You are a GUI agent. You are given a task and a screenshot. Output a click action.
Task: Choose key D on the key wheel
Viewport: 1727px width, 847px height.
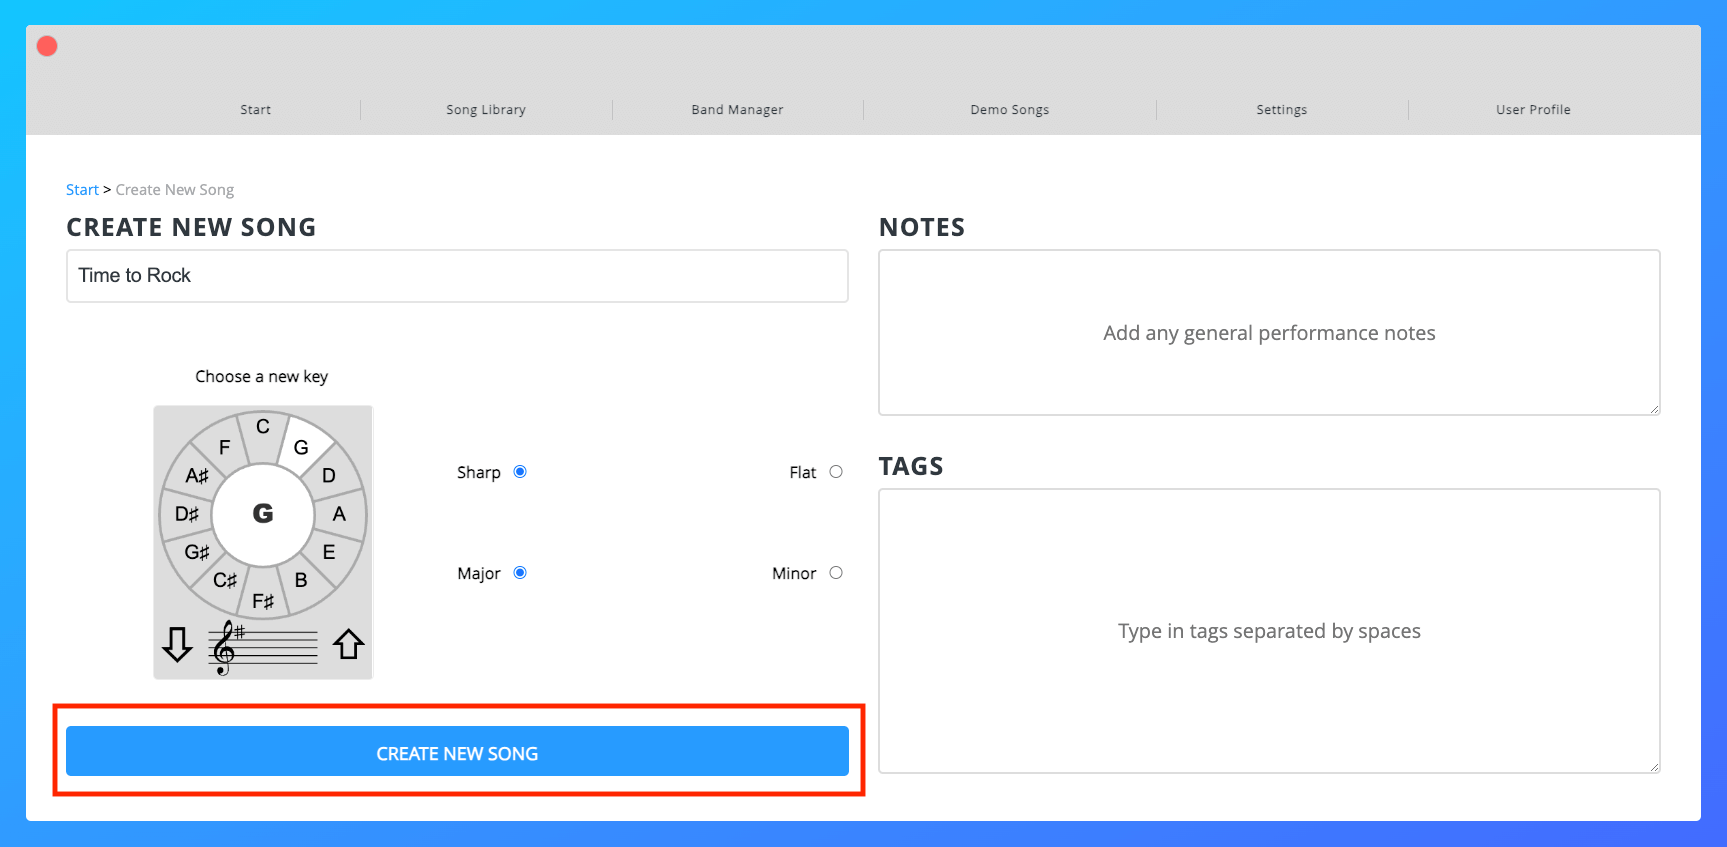coord(328,476)
